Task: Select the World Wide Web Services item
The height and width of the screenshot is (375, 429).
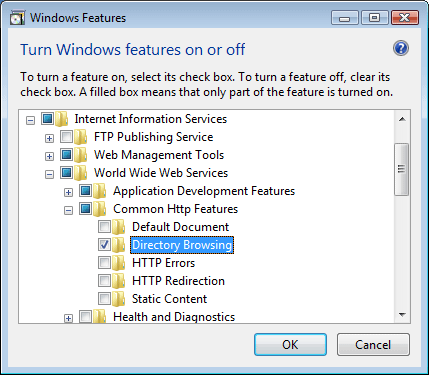Action: [x=161, y=173]
